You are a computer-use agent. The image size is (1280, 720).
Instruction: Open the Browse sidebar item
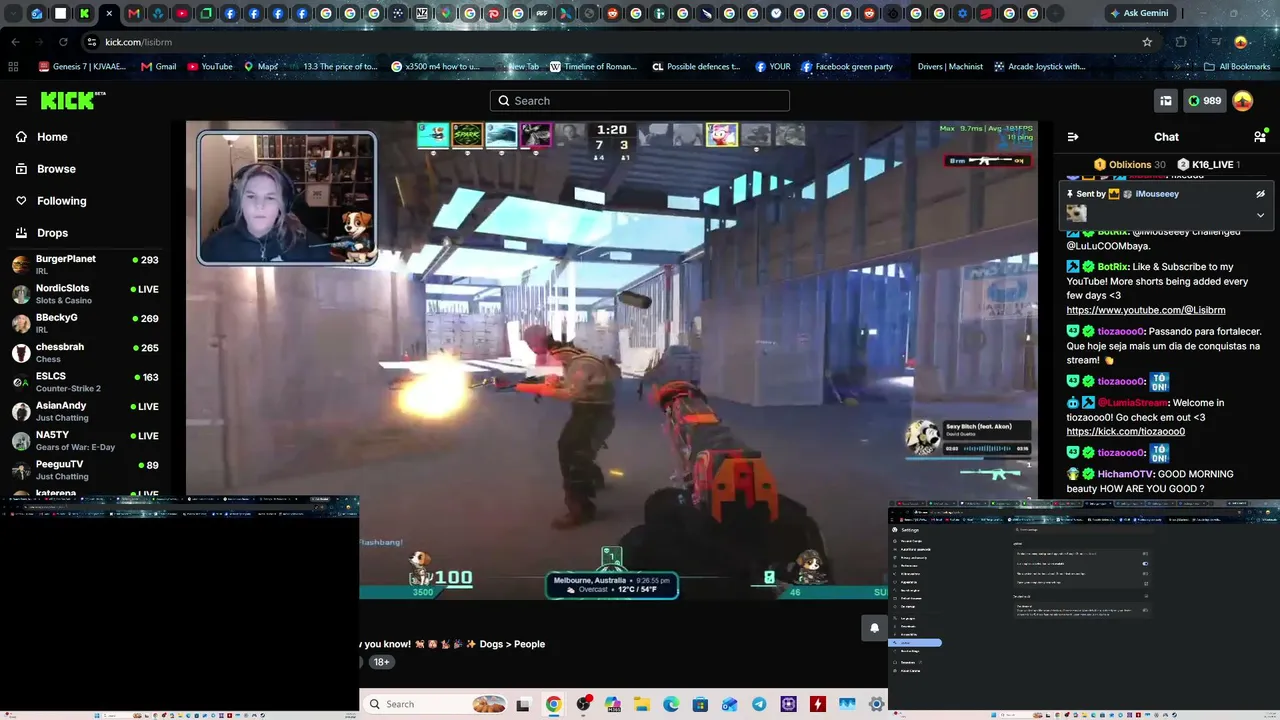[x=56, y=169]
